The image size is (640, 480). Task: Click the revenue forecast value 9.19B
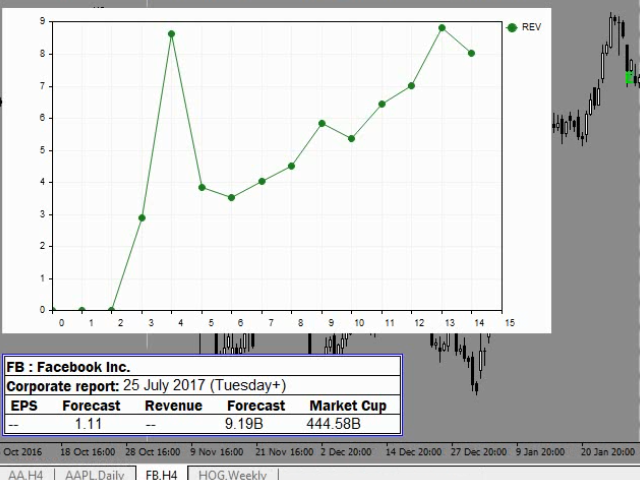(244, 424)
